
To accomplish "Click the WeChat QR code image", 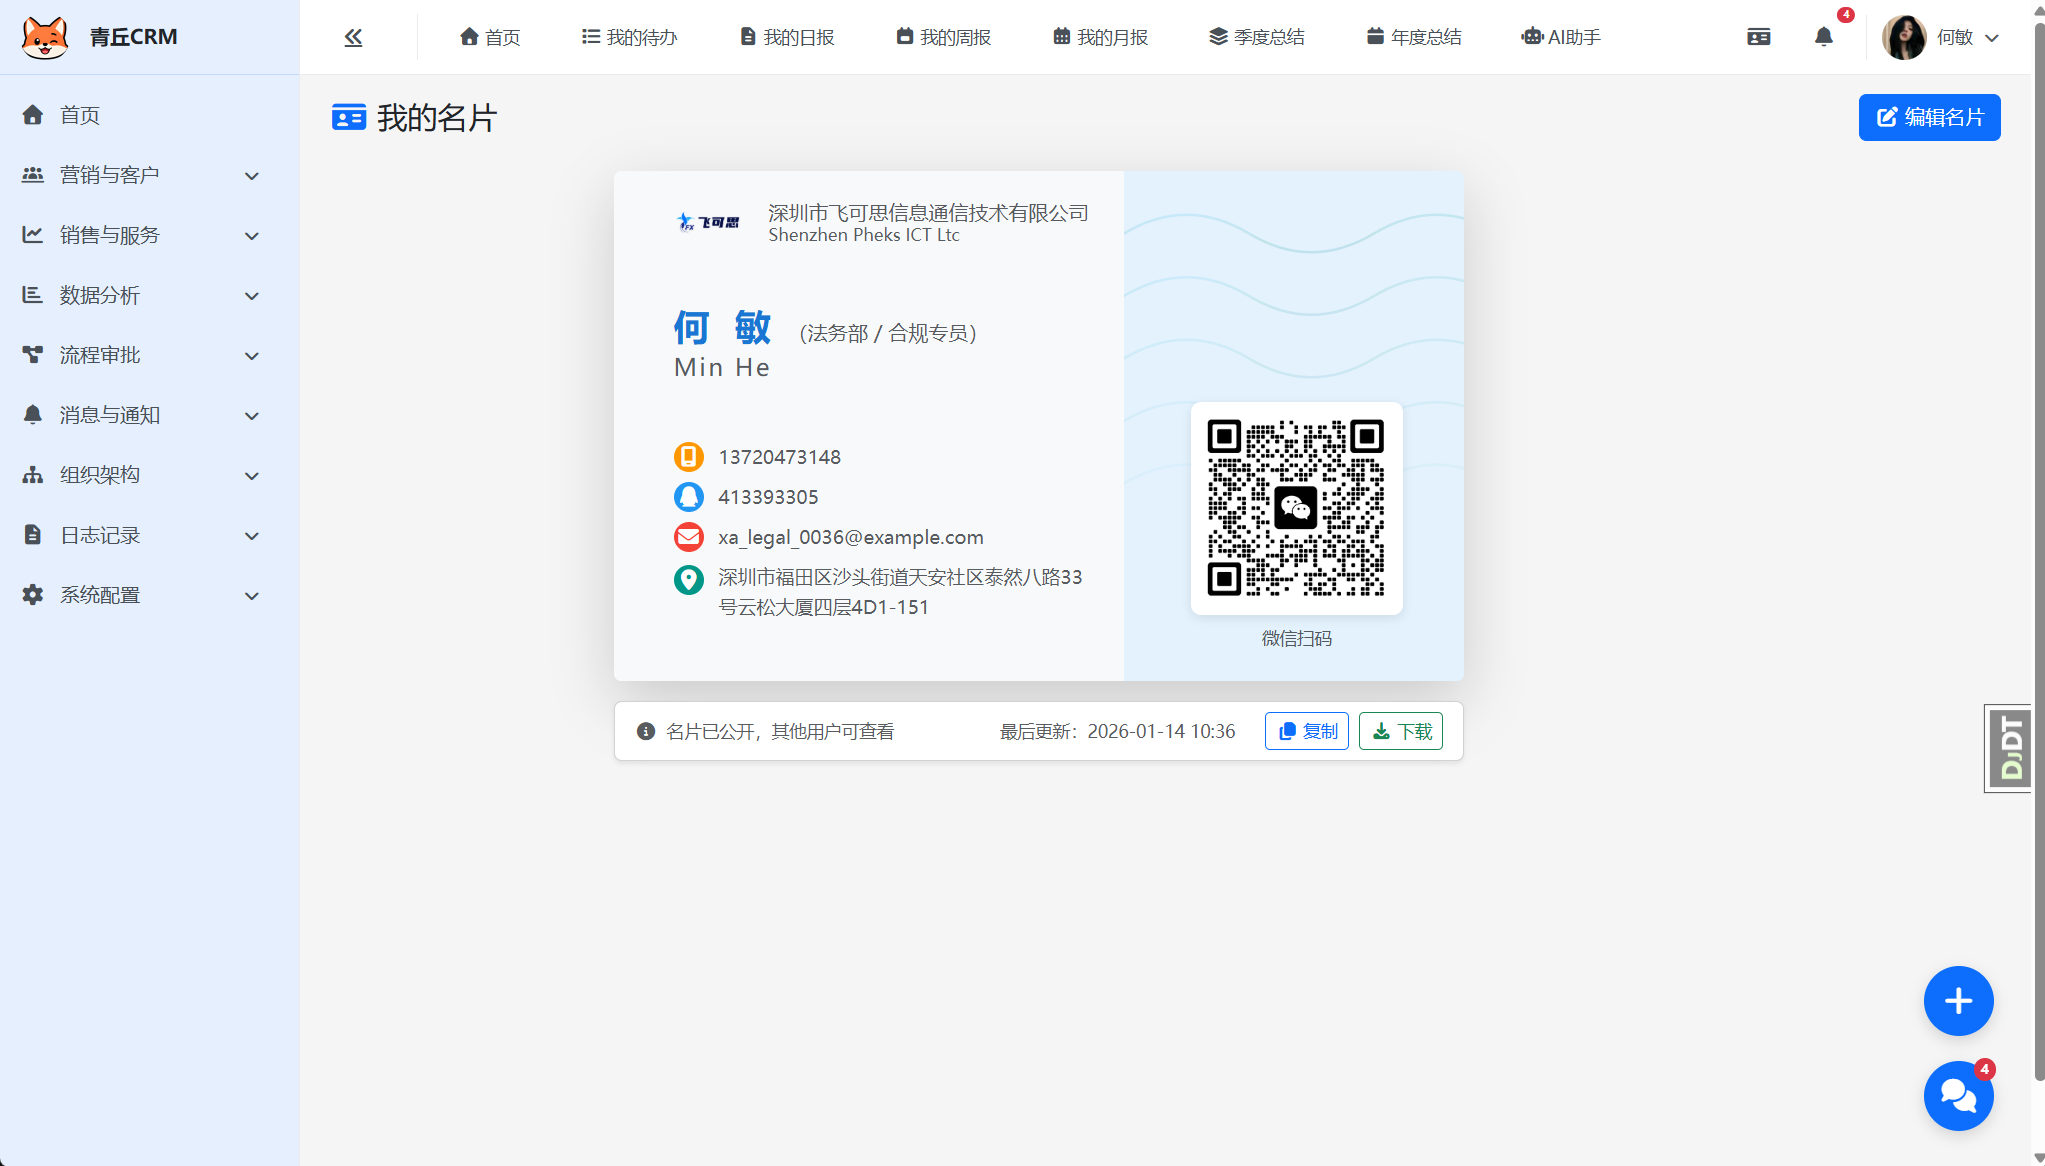I will click(x=1295, y=509).
